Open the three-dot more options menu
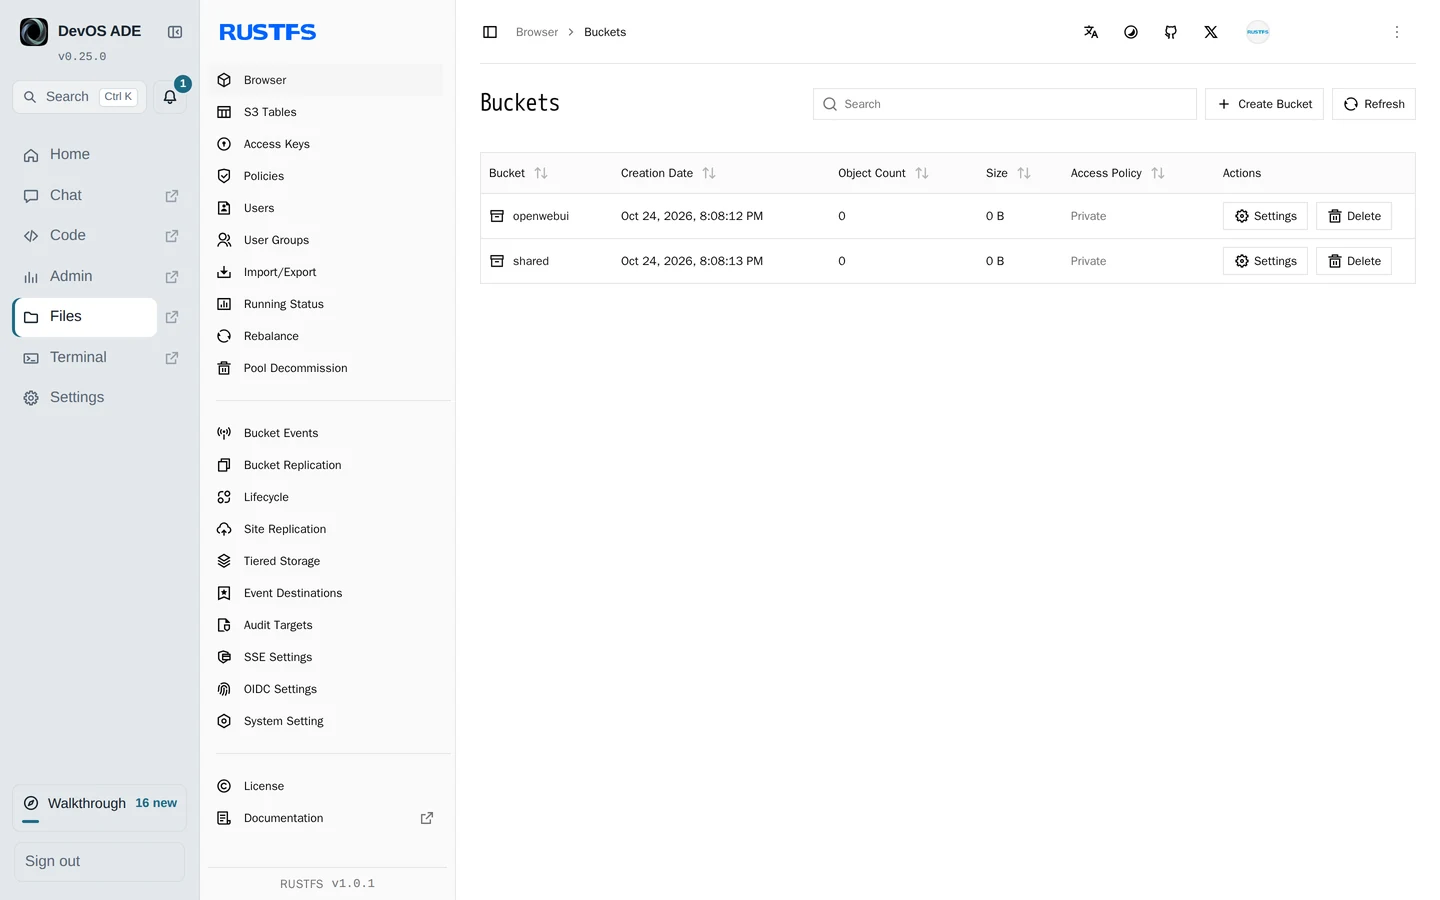Image resolution: width=1440 pixels, height=900 pixels. (x=1397, y=32)
